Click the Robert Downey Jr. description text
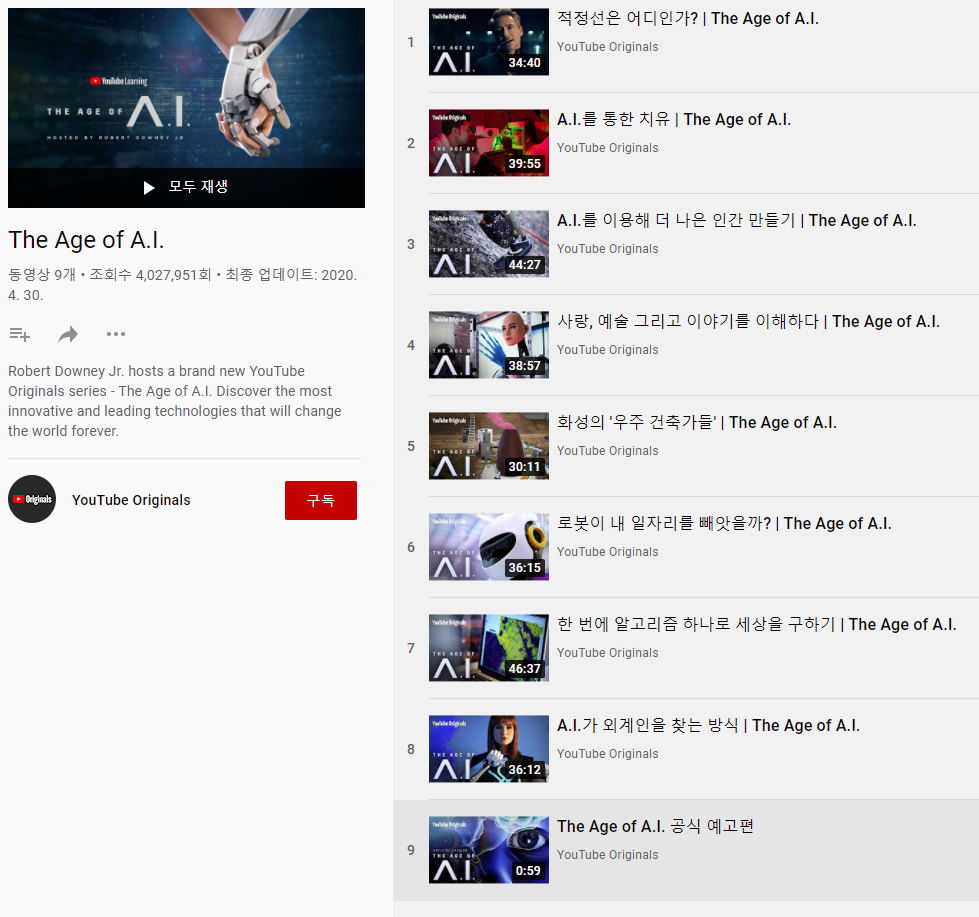 pyautogui.click(x=175, y=401)
